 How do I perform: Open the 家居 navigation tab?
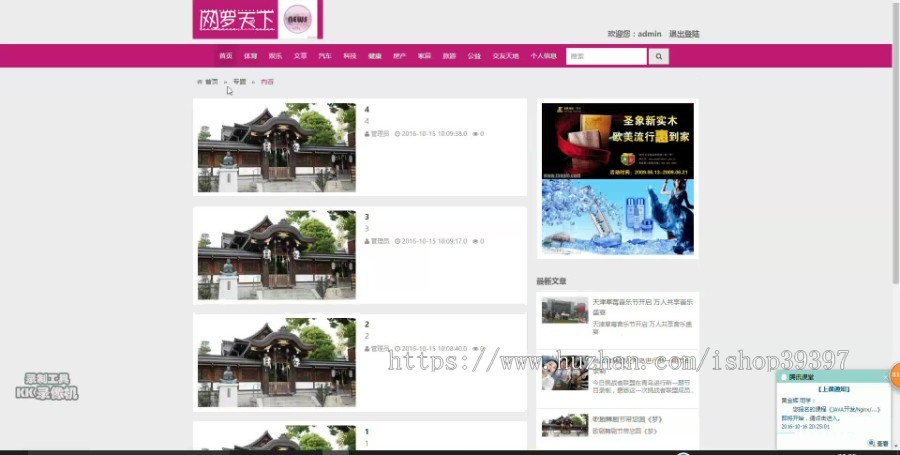[424, 56]
